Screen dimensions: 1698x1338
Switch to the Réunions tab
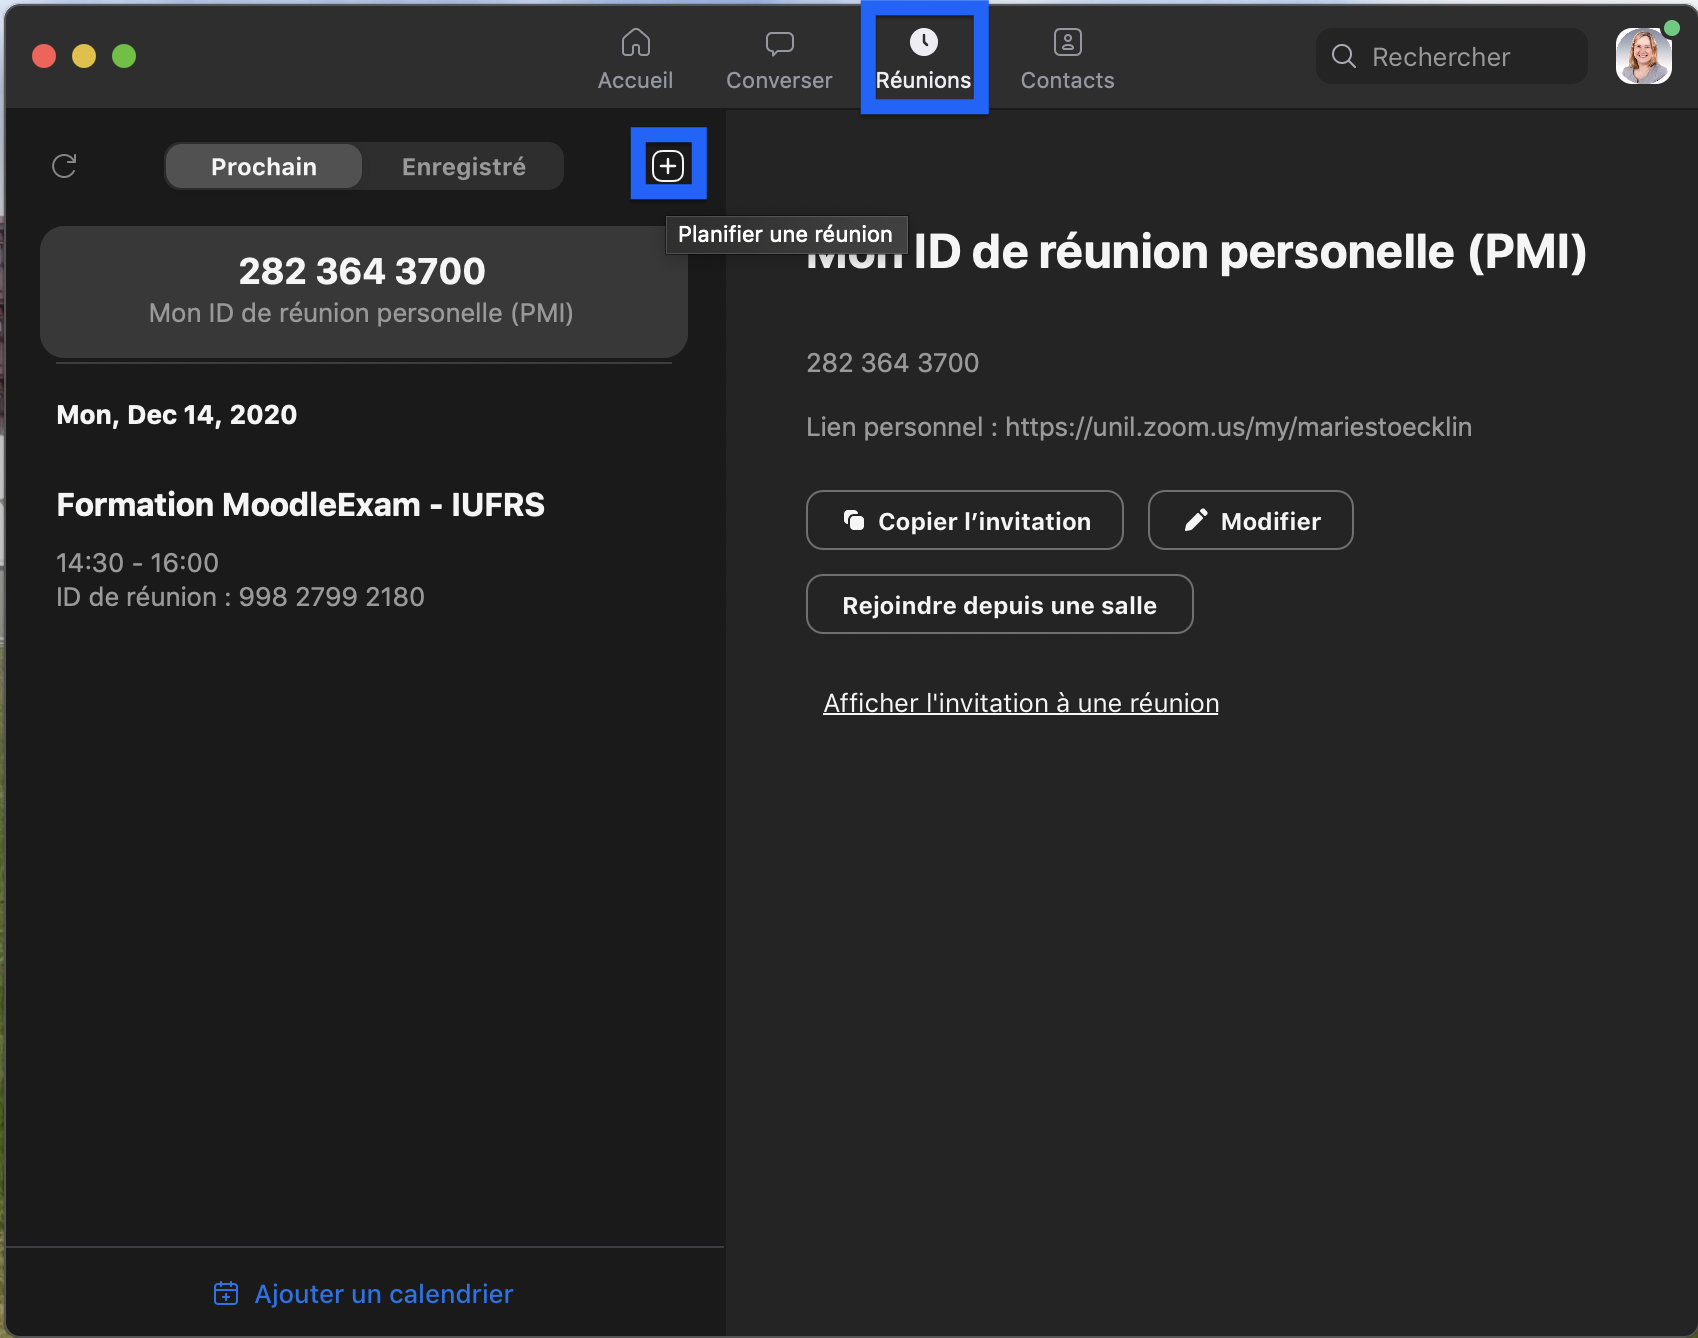(x=923, y=59)
